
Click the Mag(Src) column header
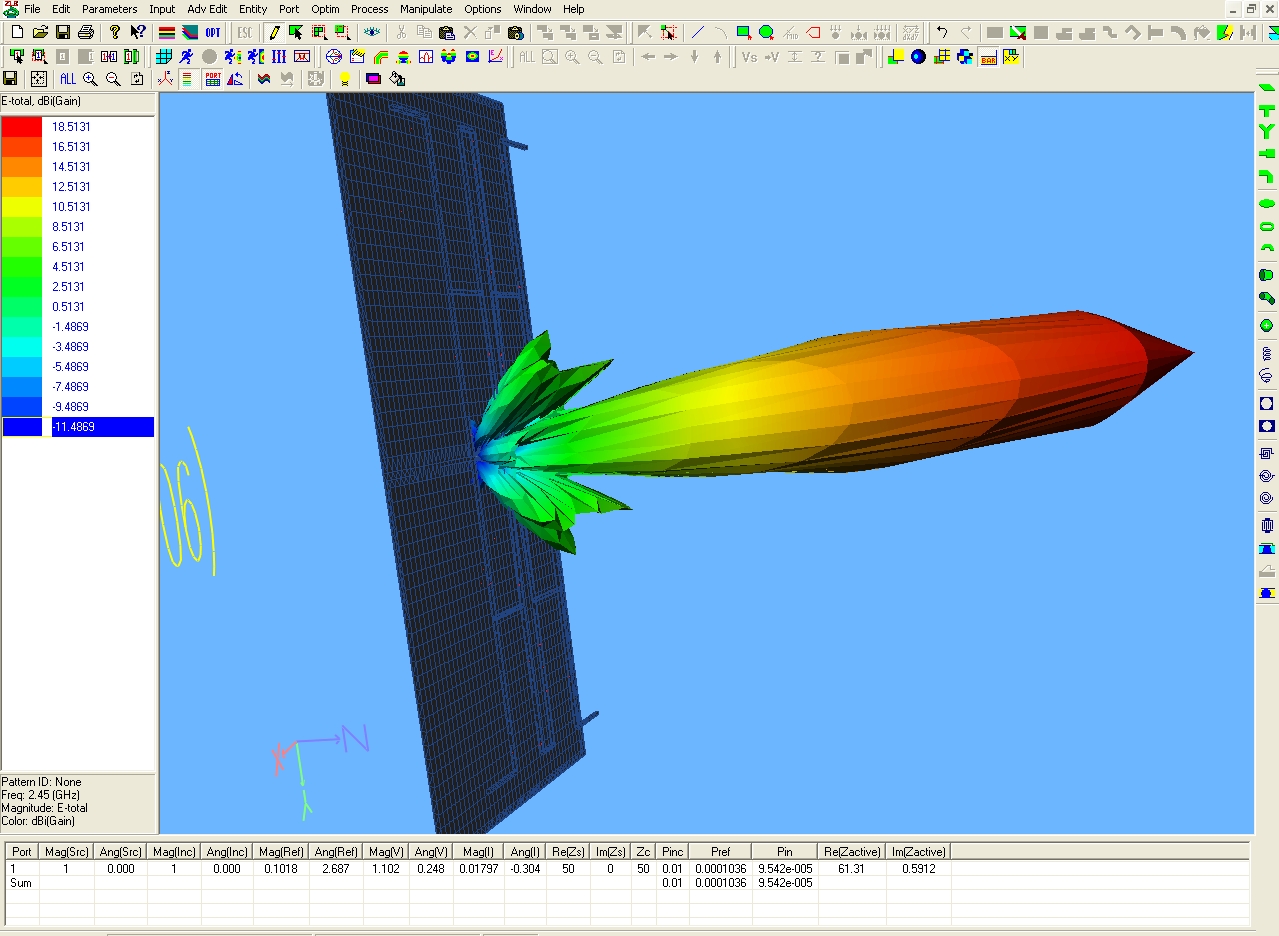point(66,852)
